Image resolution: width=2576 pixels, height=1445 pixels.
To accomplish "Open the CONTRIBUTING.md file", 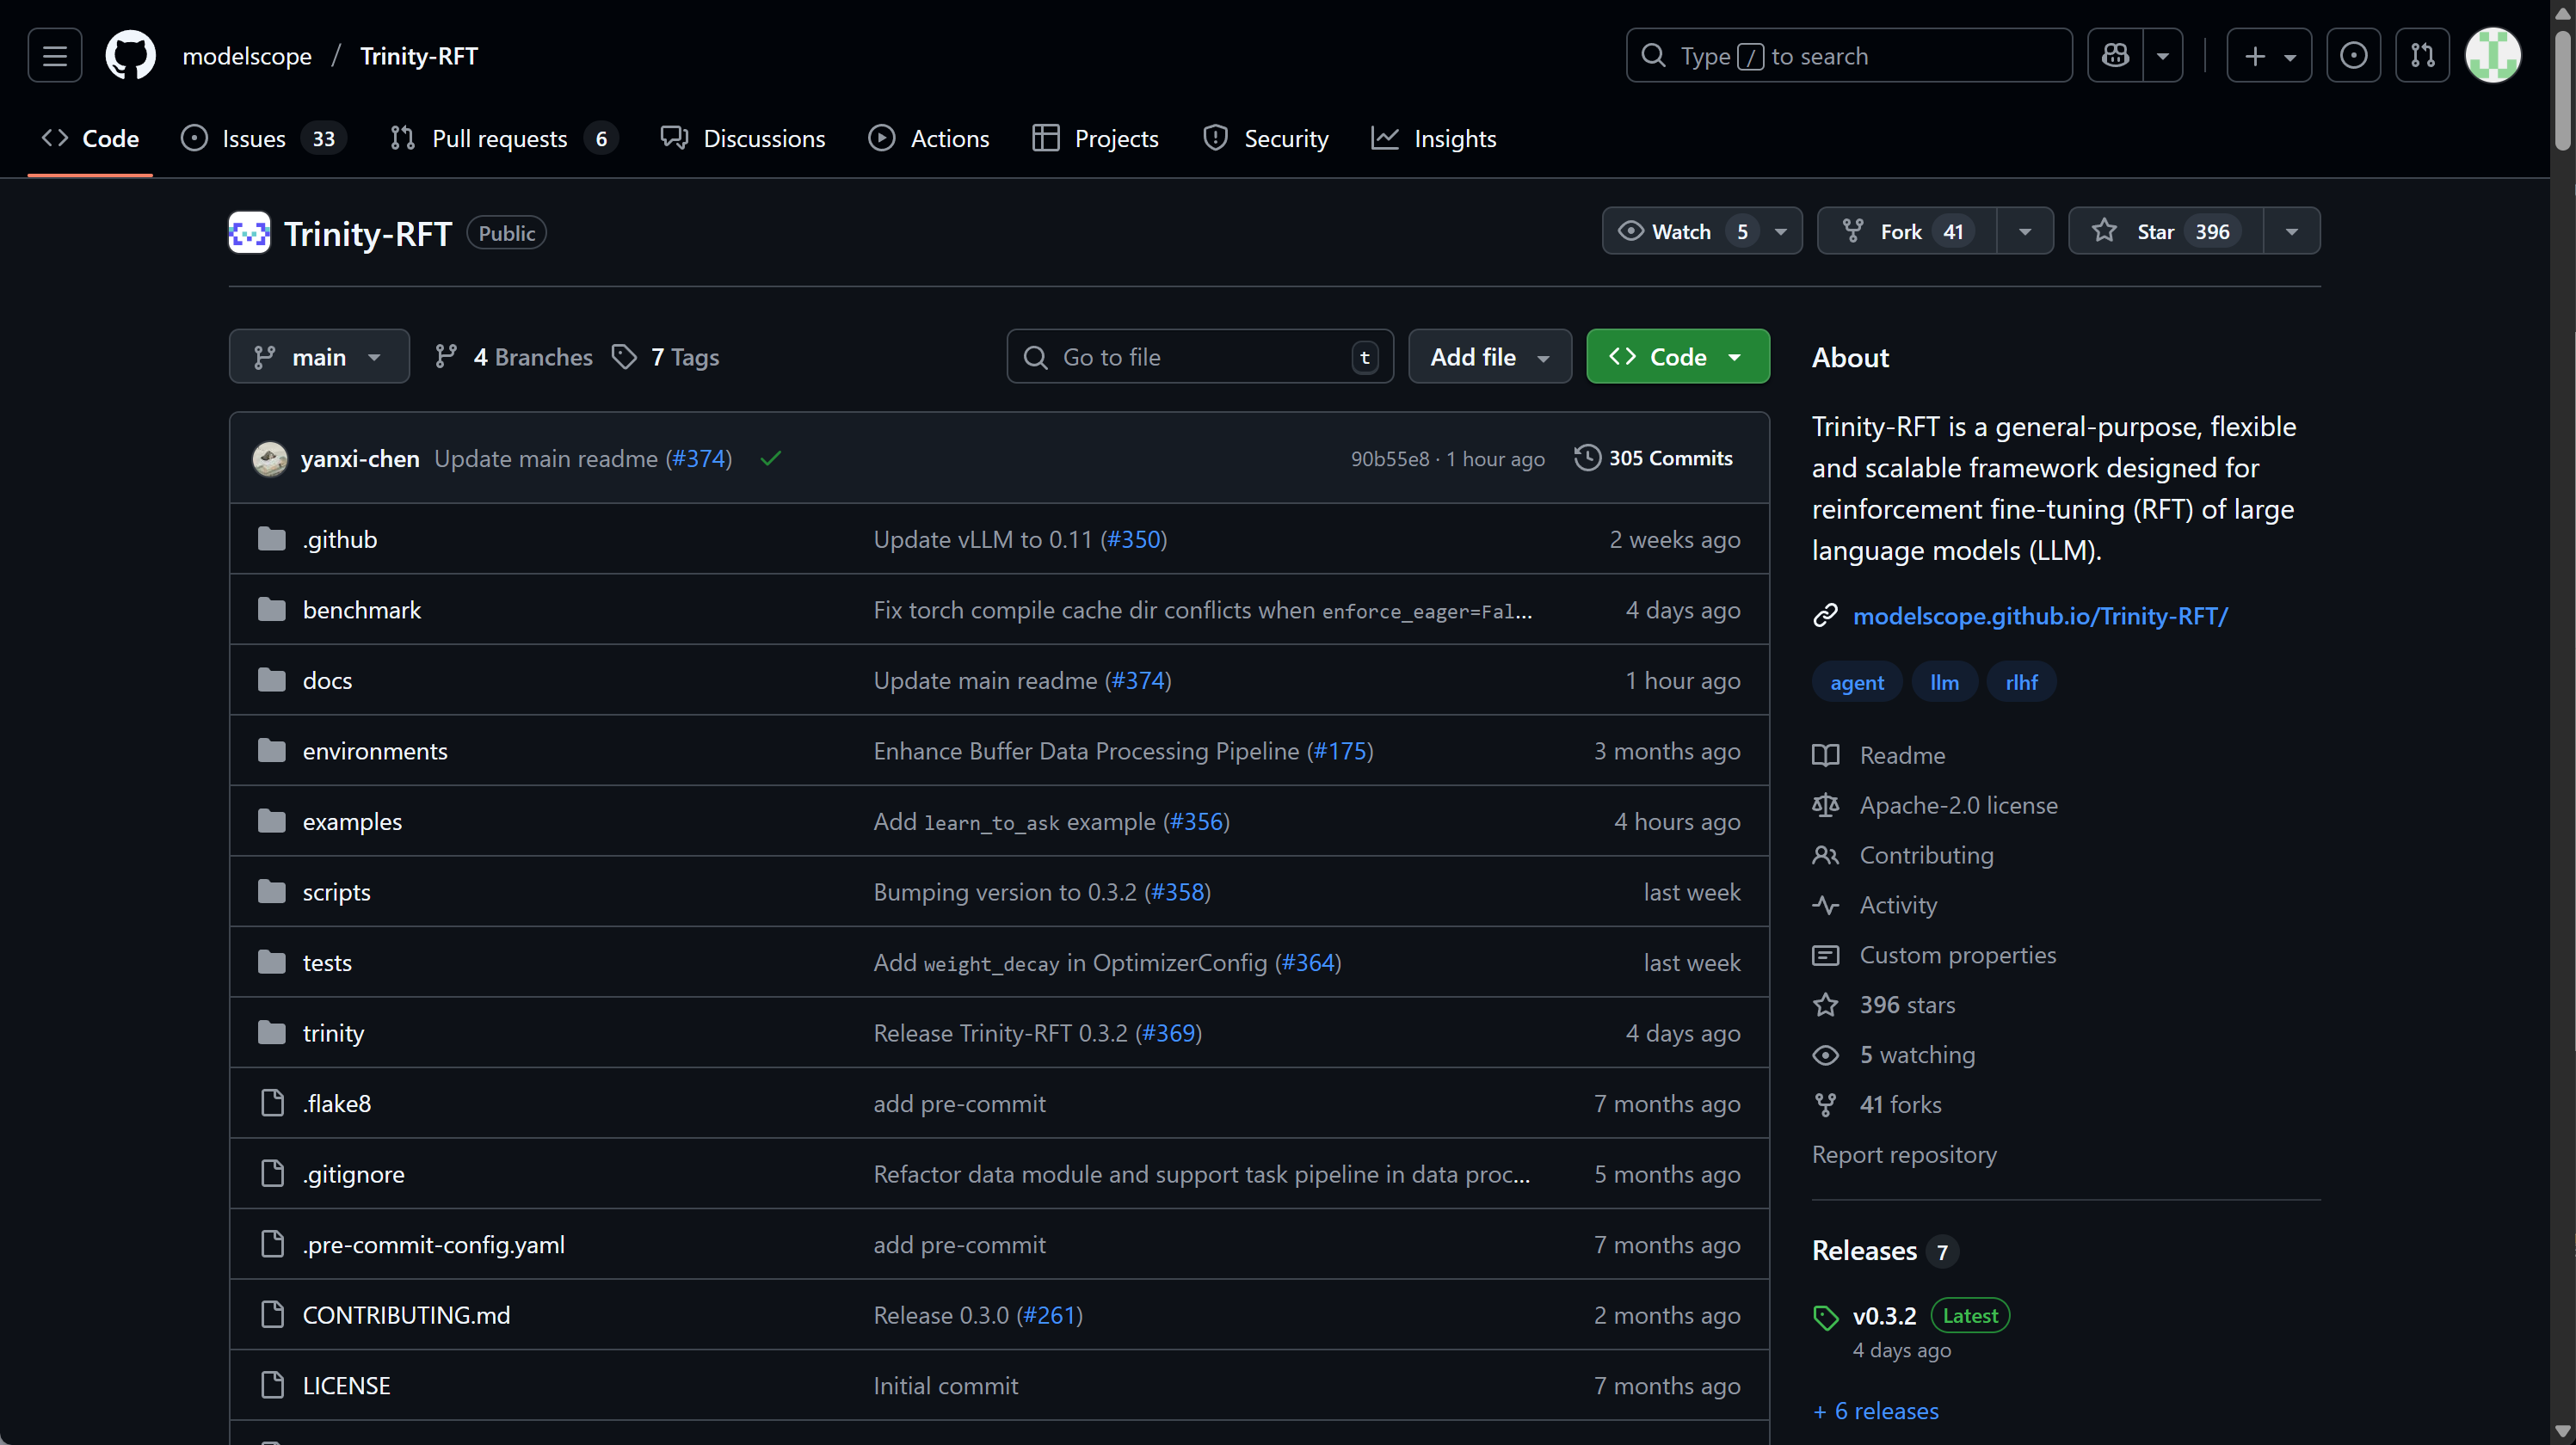I will [x=406, y=1315].
